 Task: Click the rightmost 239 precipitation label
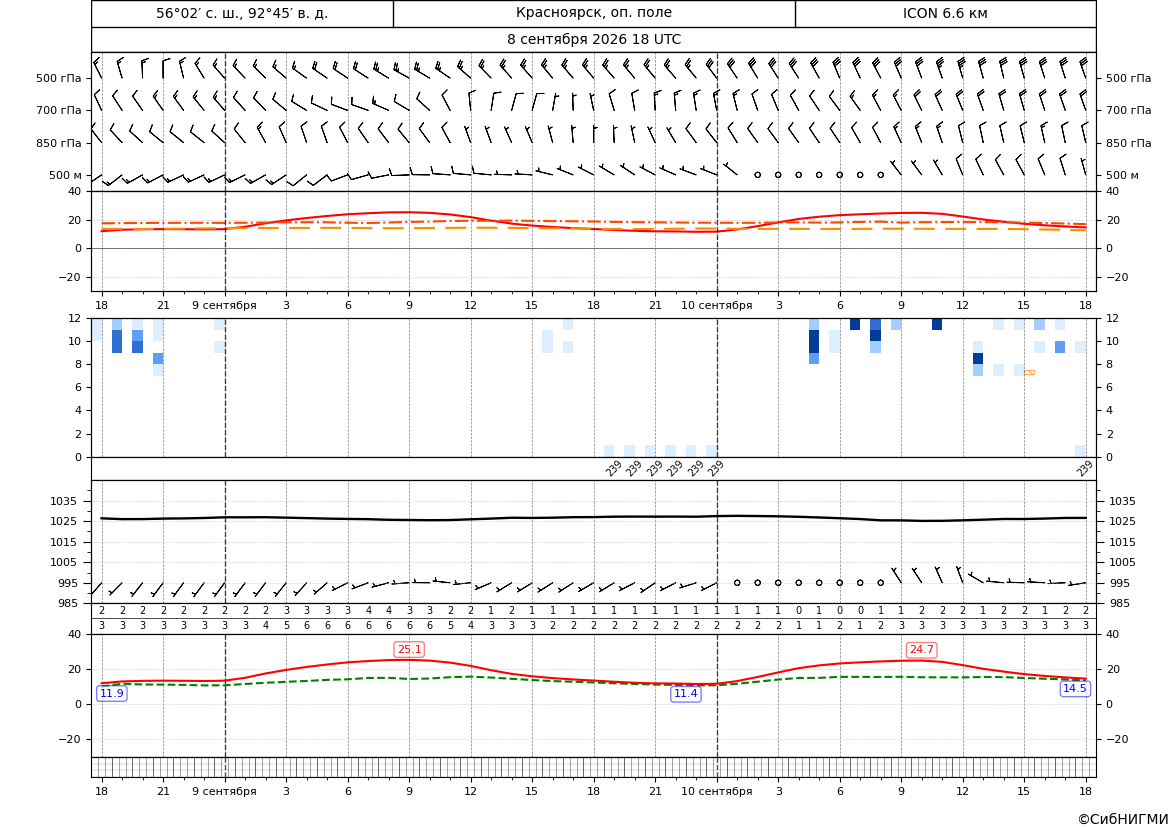1085,468
